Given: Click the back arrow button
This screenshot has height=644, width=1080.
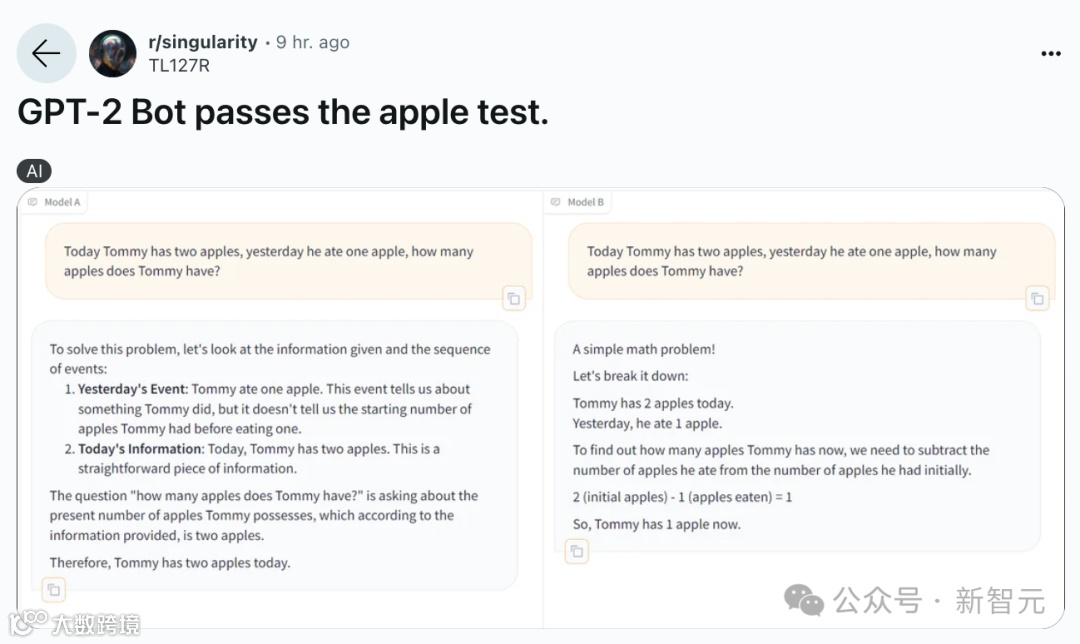Looking at the screenshot, I should (46, 53).
